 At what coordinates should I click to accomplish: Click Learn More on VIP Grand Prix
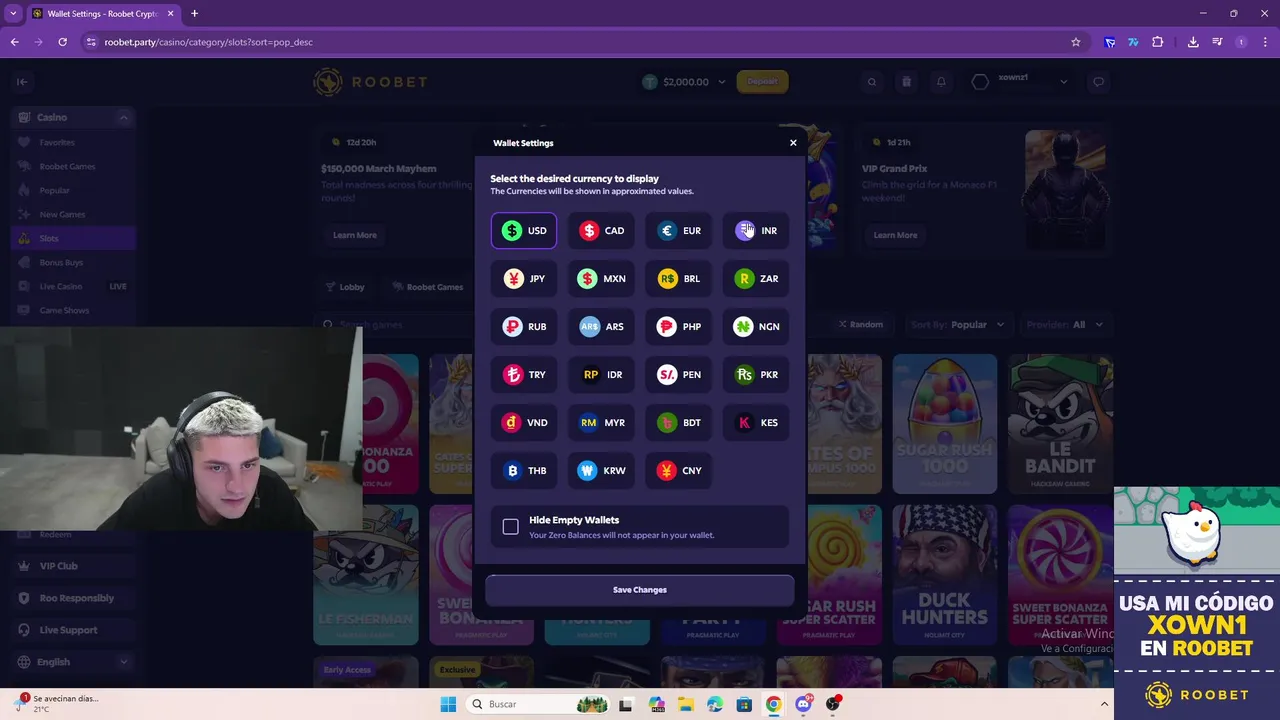click(895, 235)
